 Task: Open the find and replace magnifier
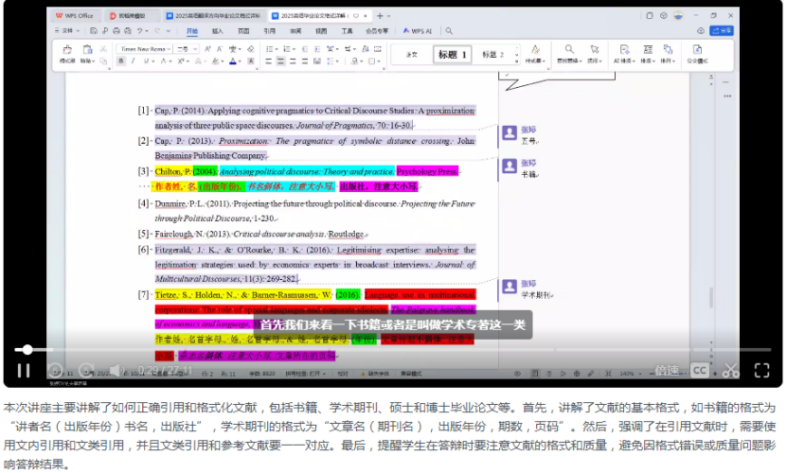tap(568, 50)
